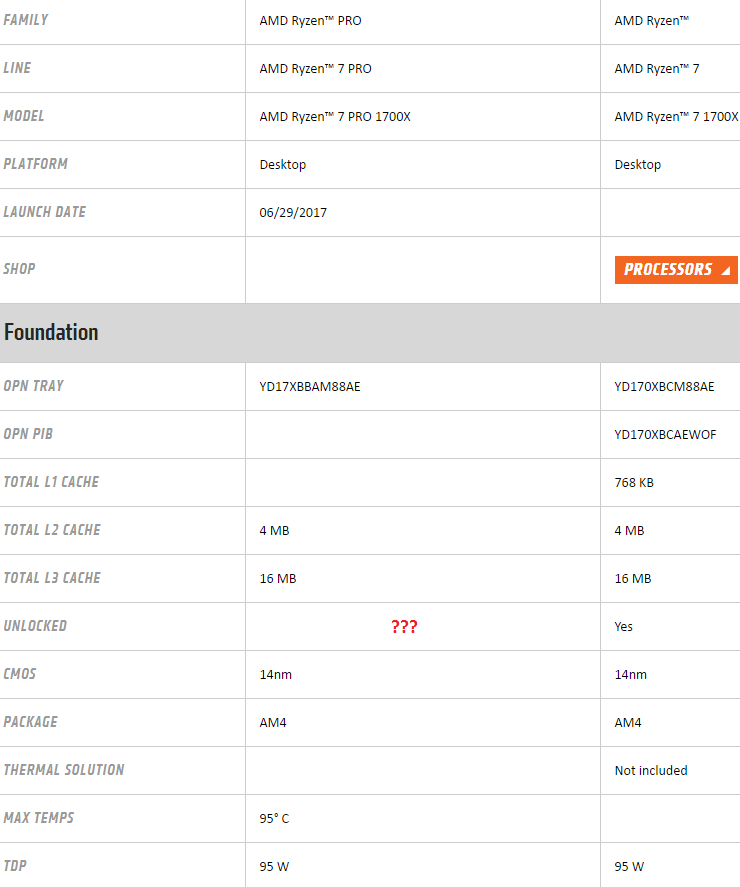Click the AMD Ryzen™ PRO family value
Screen dimensions: 740x887
click(x=310, y=21)
